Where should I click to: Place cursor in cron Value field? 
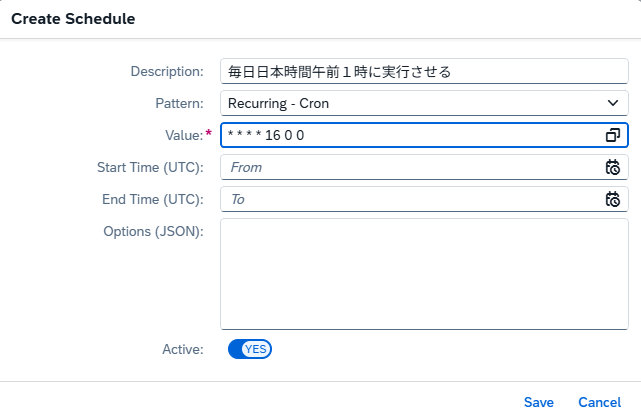(412, 135)
